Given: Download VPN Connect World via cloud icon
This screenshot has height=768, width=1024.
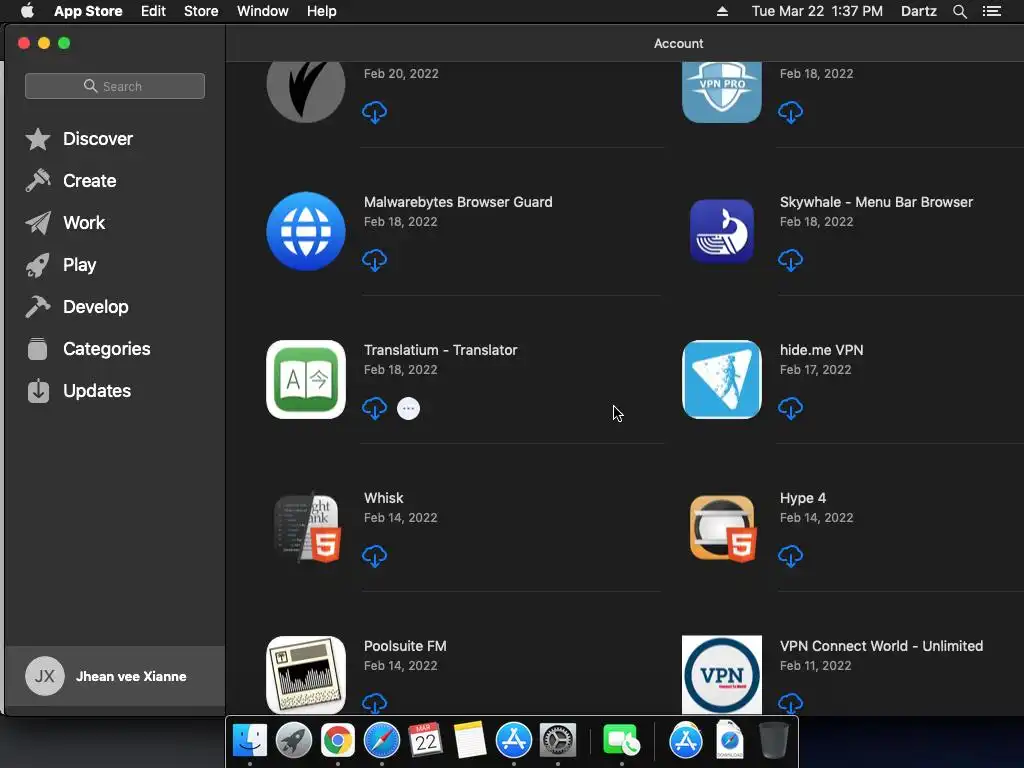Looking at the screenshot, I should (790, 703).
